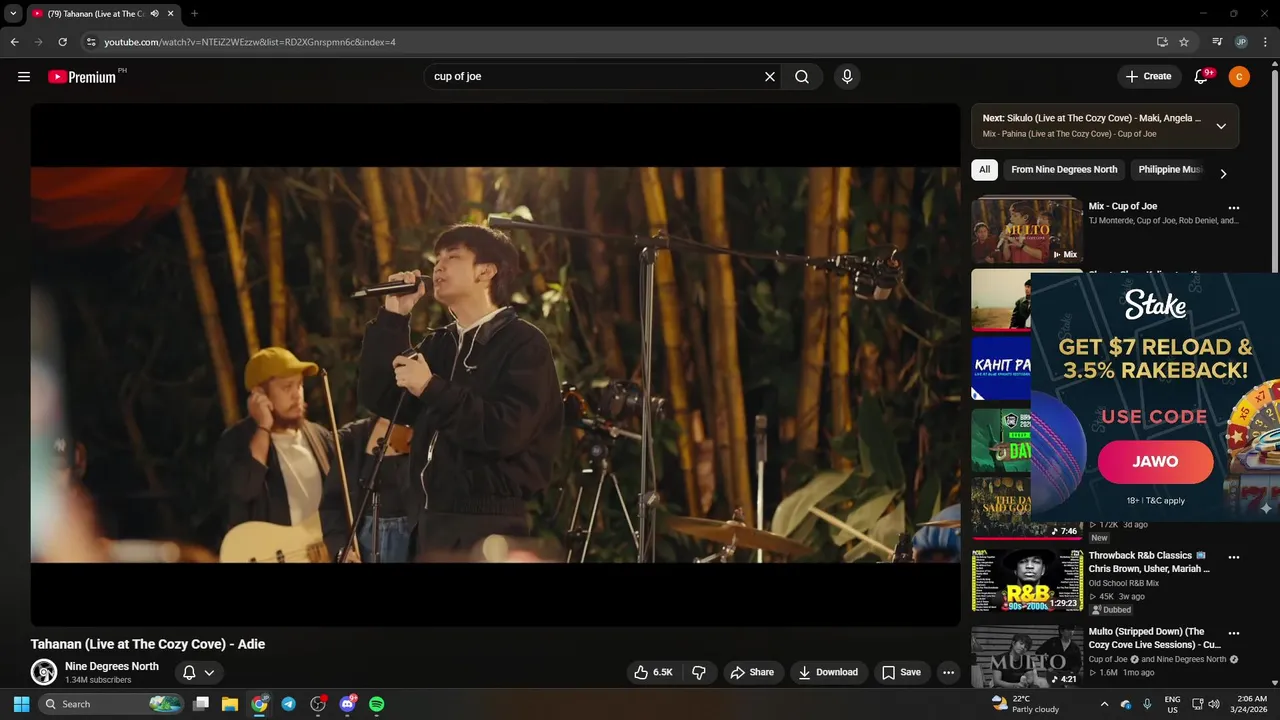This screenshot has width=1280, height=720.
Task: Switch ENG US input language
Action: (x=1172, y=704)
